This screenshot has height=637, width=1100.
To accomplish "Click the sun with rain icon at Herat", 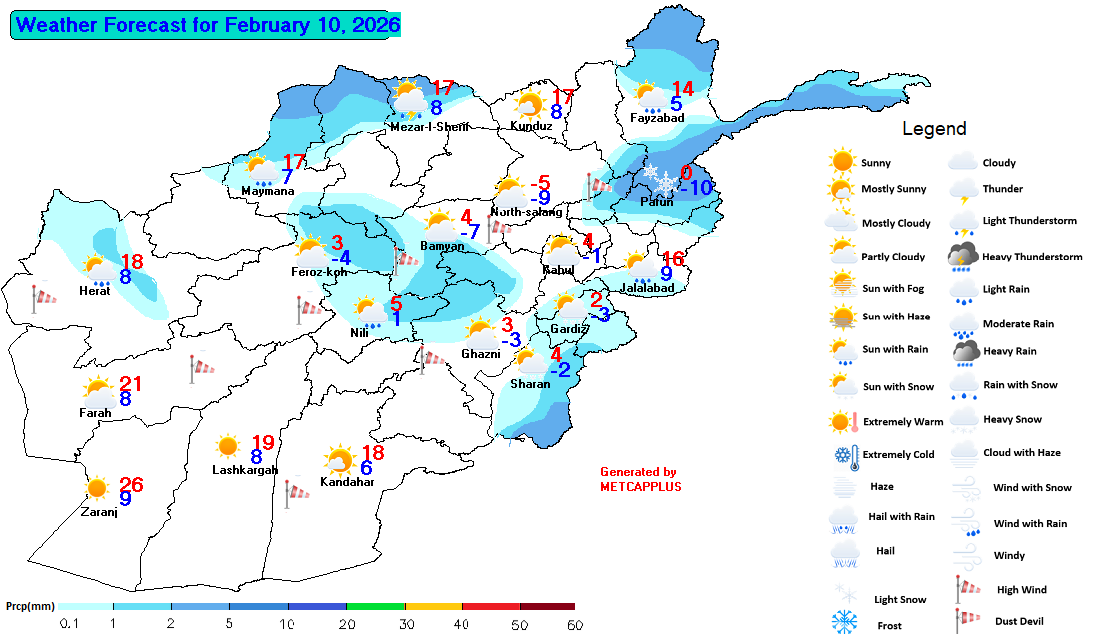I will [99, 269].
